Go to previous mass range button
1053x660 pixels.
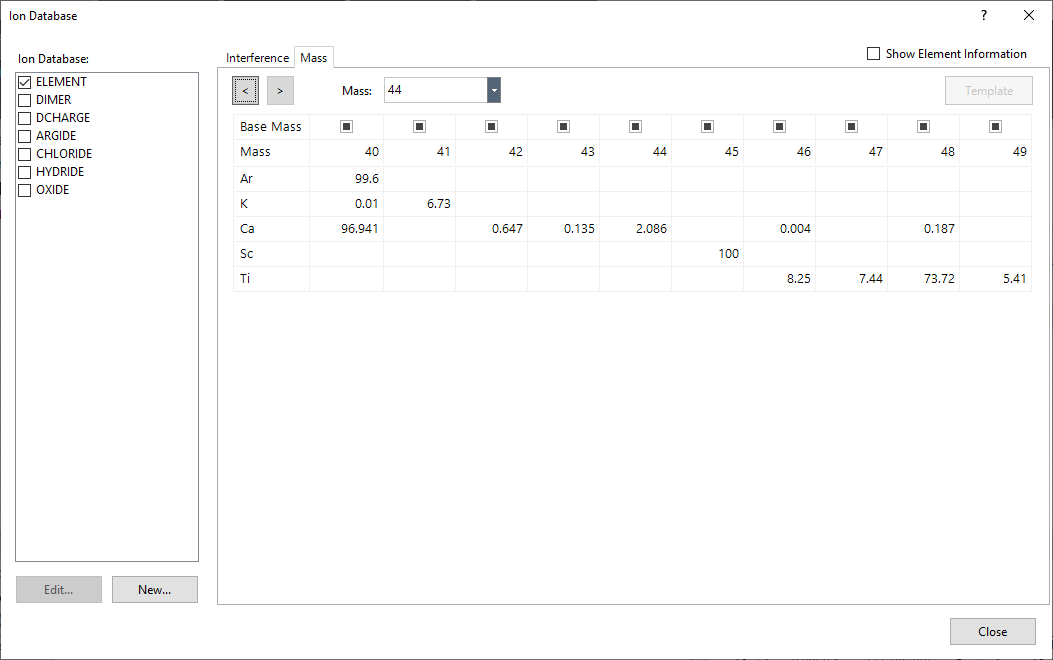pos(245,91)
